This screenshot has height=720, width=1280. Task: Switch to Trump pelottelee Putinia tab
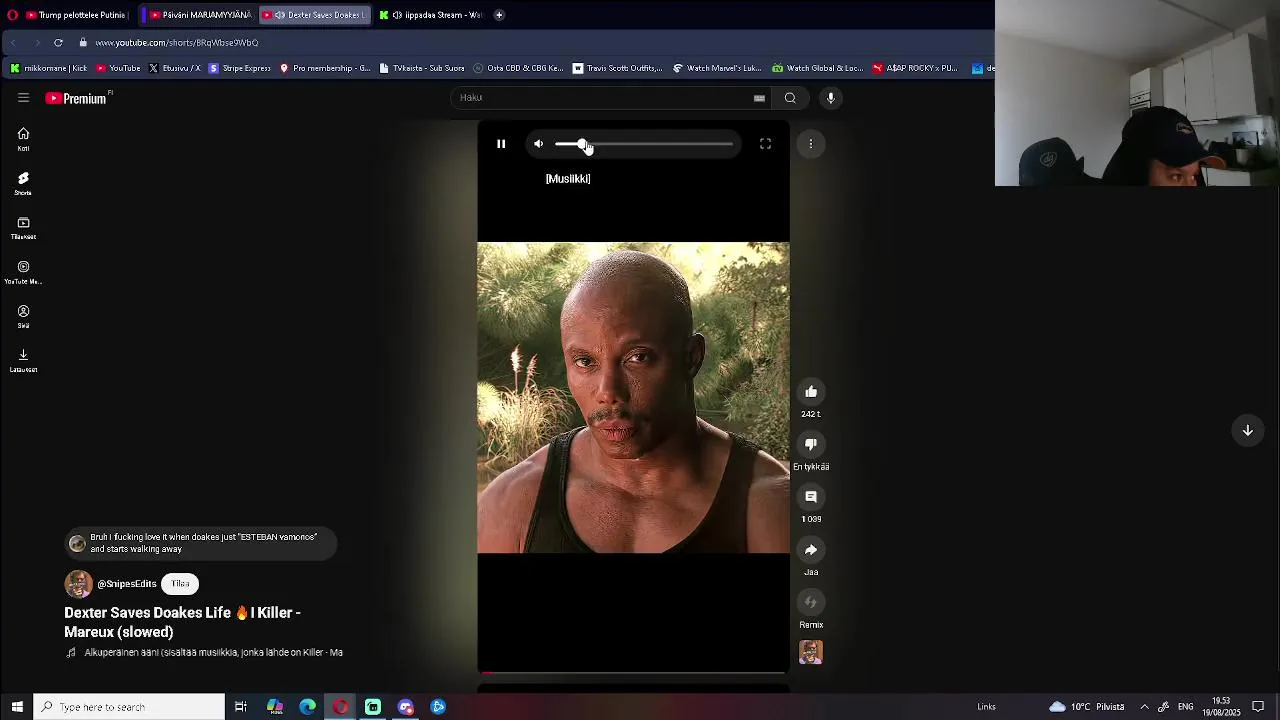pos(76,15)
